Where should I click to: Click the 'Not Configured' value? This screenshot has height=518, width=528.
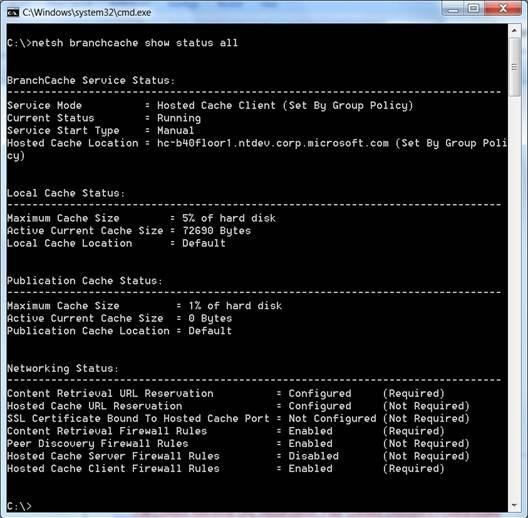click(332, 418)
